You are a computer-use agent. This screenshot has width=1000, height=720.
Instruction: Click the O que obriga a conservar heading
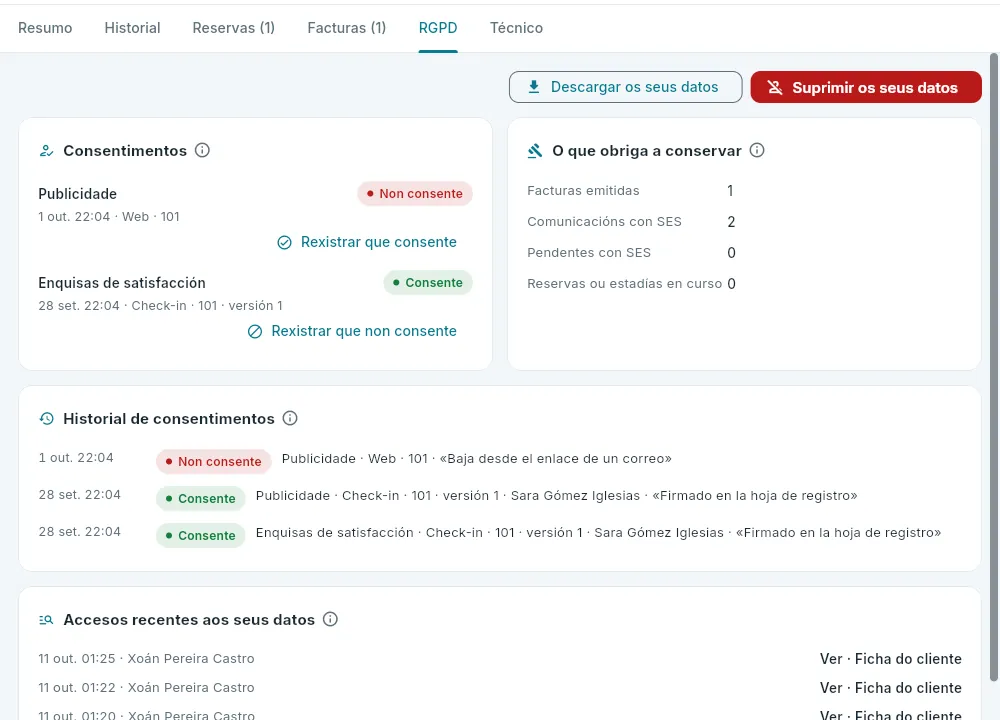[647, 151]
